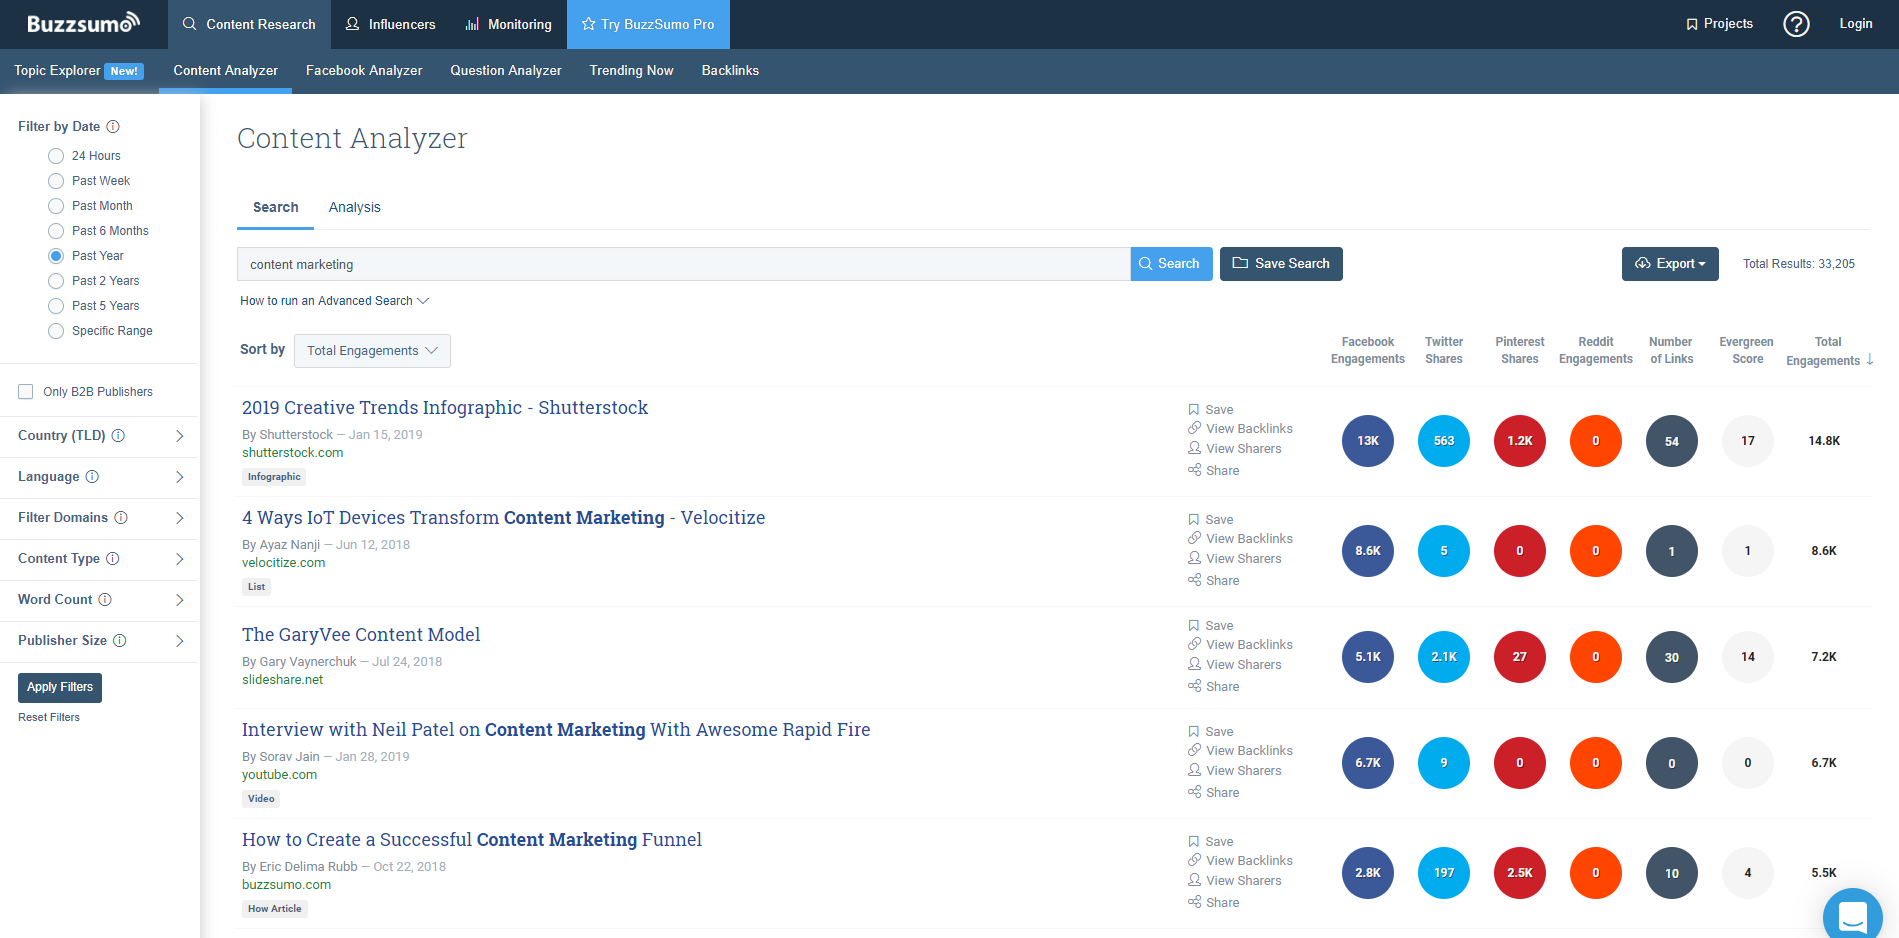The image size is (1899, 938).
Task: View sharers of Shutterstock infographic
Action: click(1235, 449)
